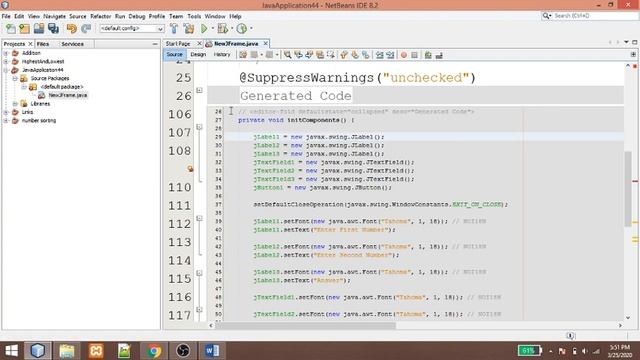
Task: Click the Uncomment code icon
Action: (x=439, y=55)
